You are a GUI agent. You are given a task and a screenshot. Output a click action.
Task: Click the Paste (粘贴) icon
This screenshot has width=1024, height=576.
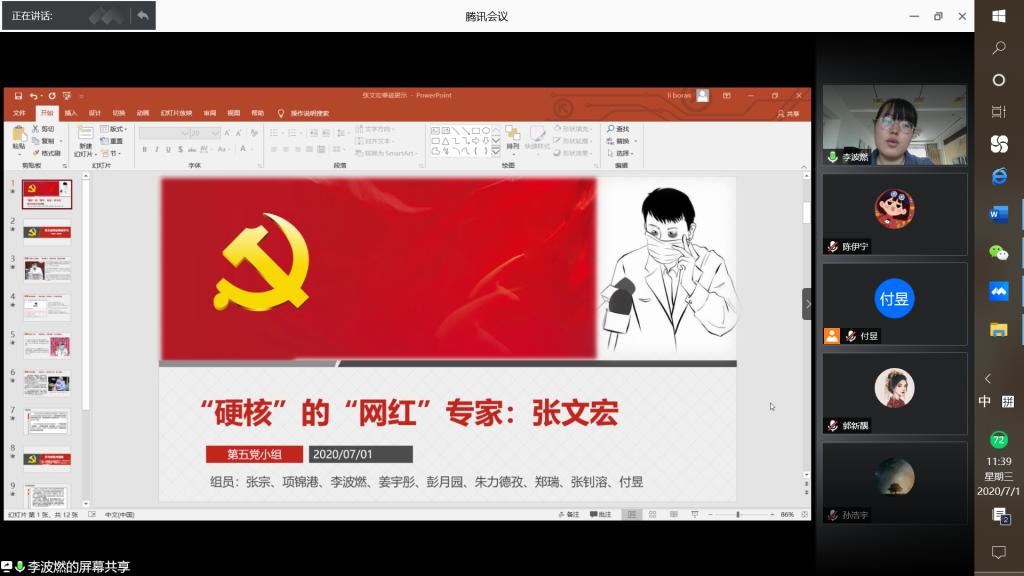[19, 138]
